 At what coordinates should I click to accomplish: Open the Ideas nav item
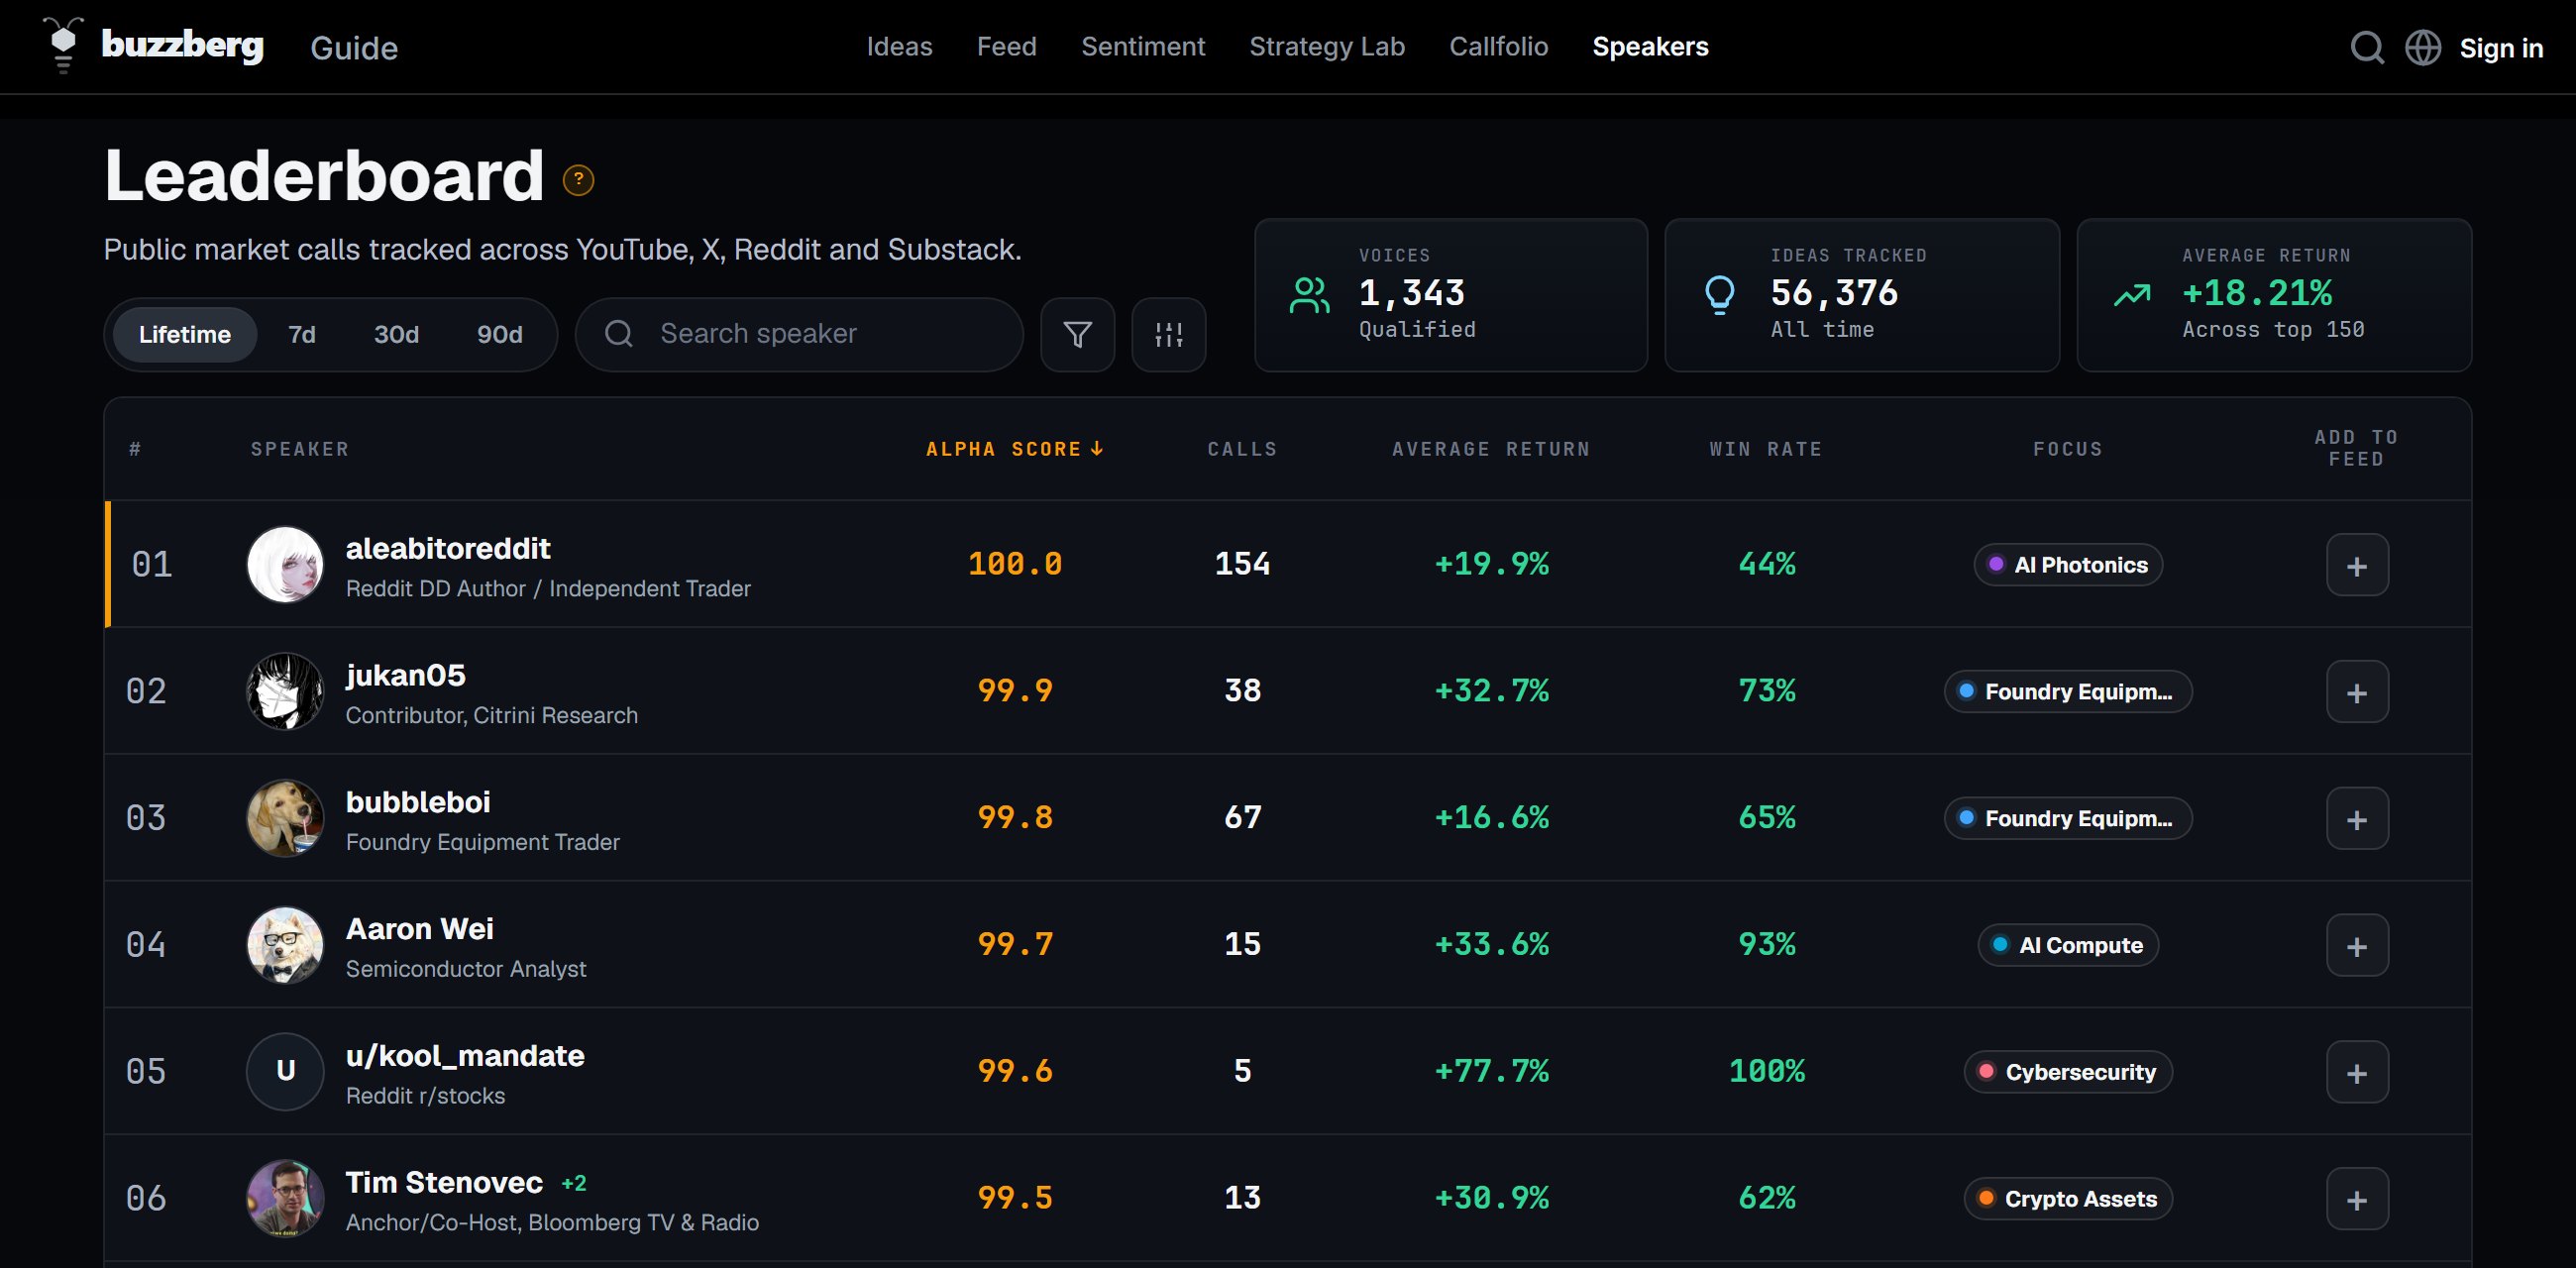(899, 47)
